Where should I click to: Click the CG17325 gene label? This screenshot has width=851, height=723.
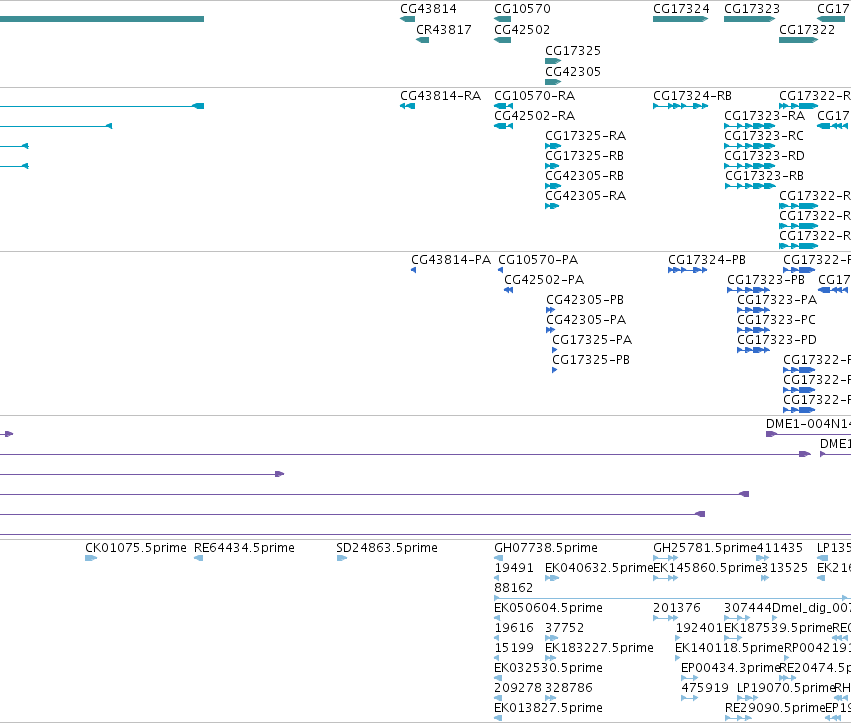573,50
